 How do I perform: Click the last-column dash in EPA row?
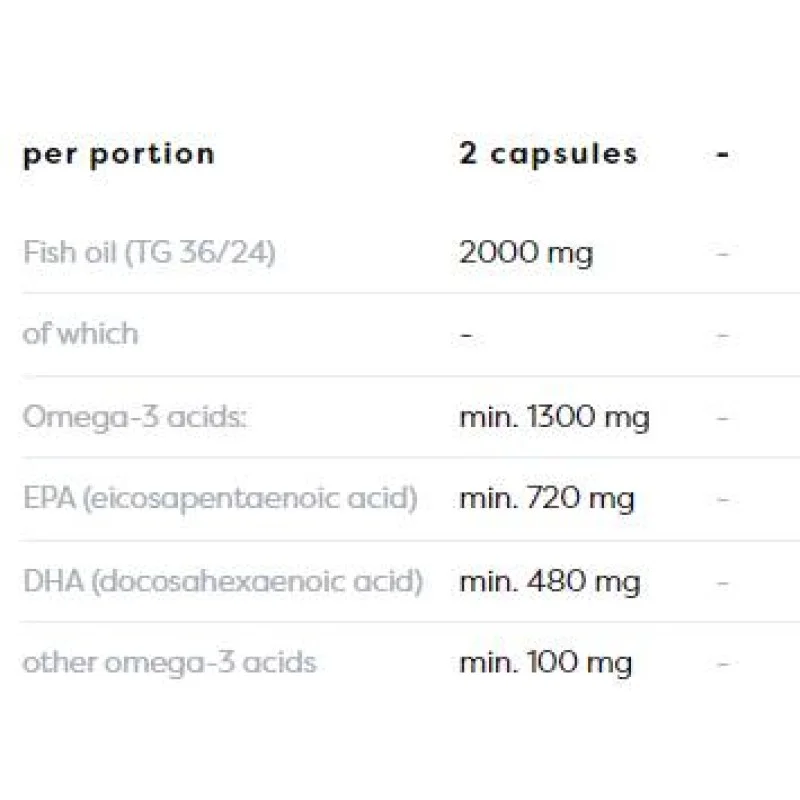pos(723,499)
